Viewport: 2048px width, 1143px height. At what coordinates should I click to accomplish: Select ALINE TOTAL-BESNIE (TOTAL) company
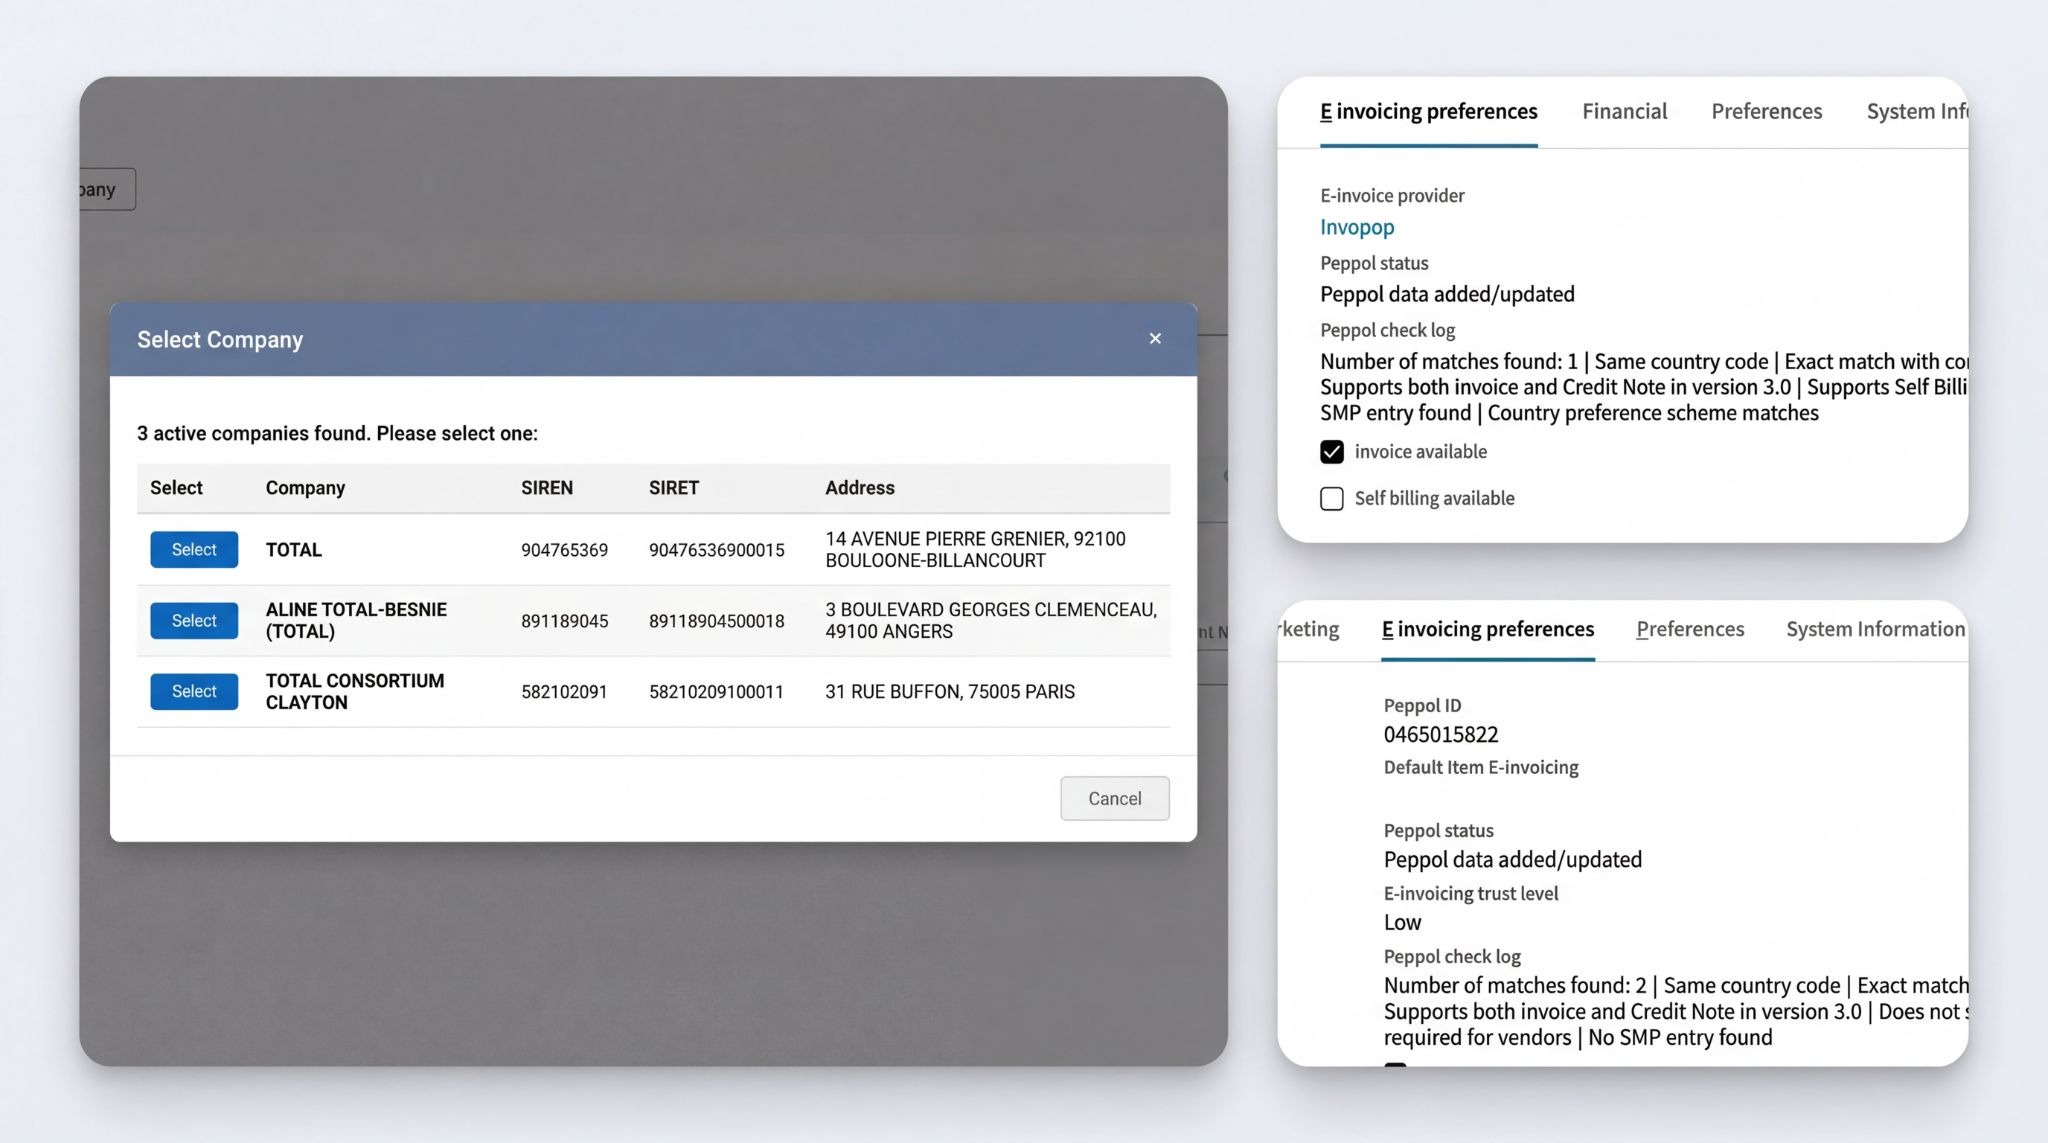[x=193, y=620]
